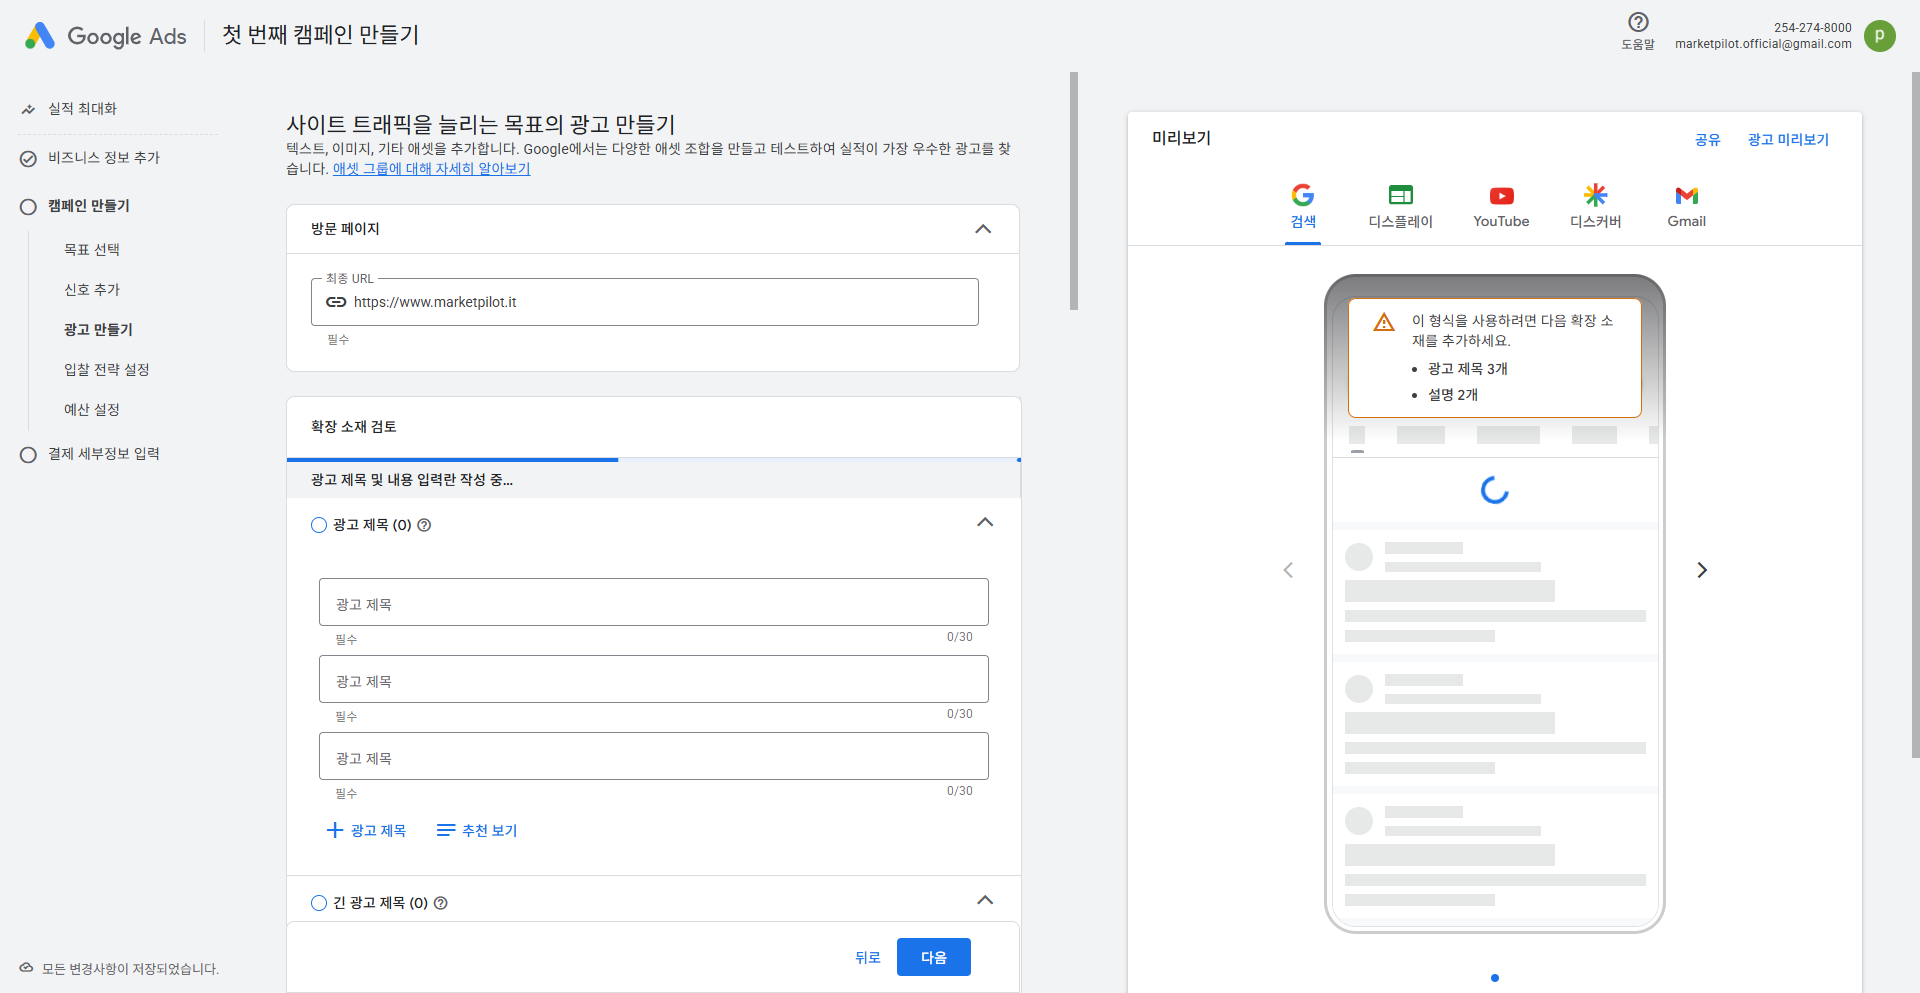Viewport: 1920px width, 993px height.
Task: Click the preview carousel page dot
Action: click(1495, 978)
